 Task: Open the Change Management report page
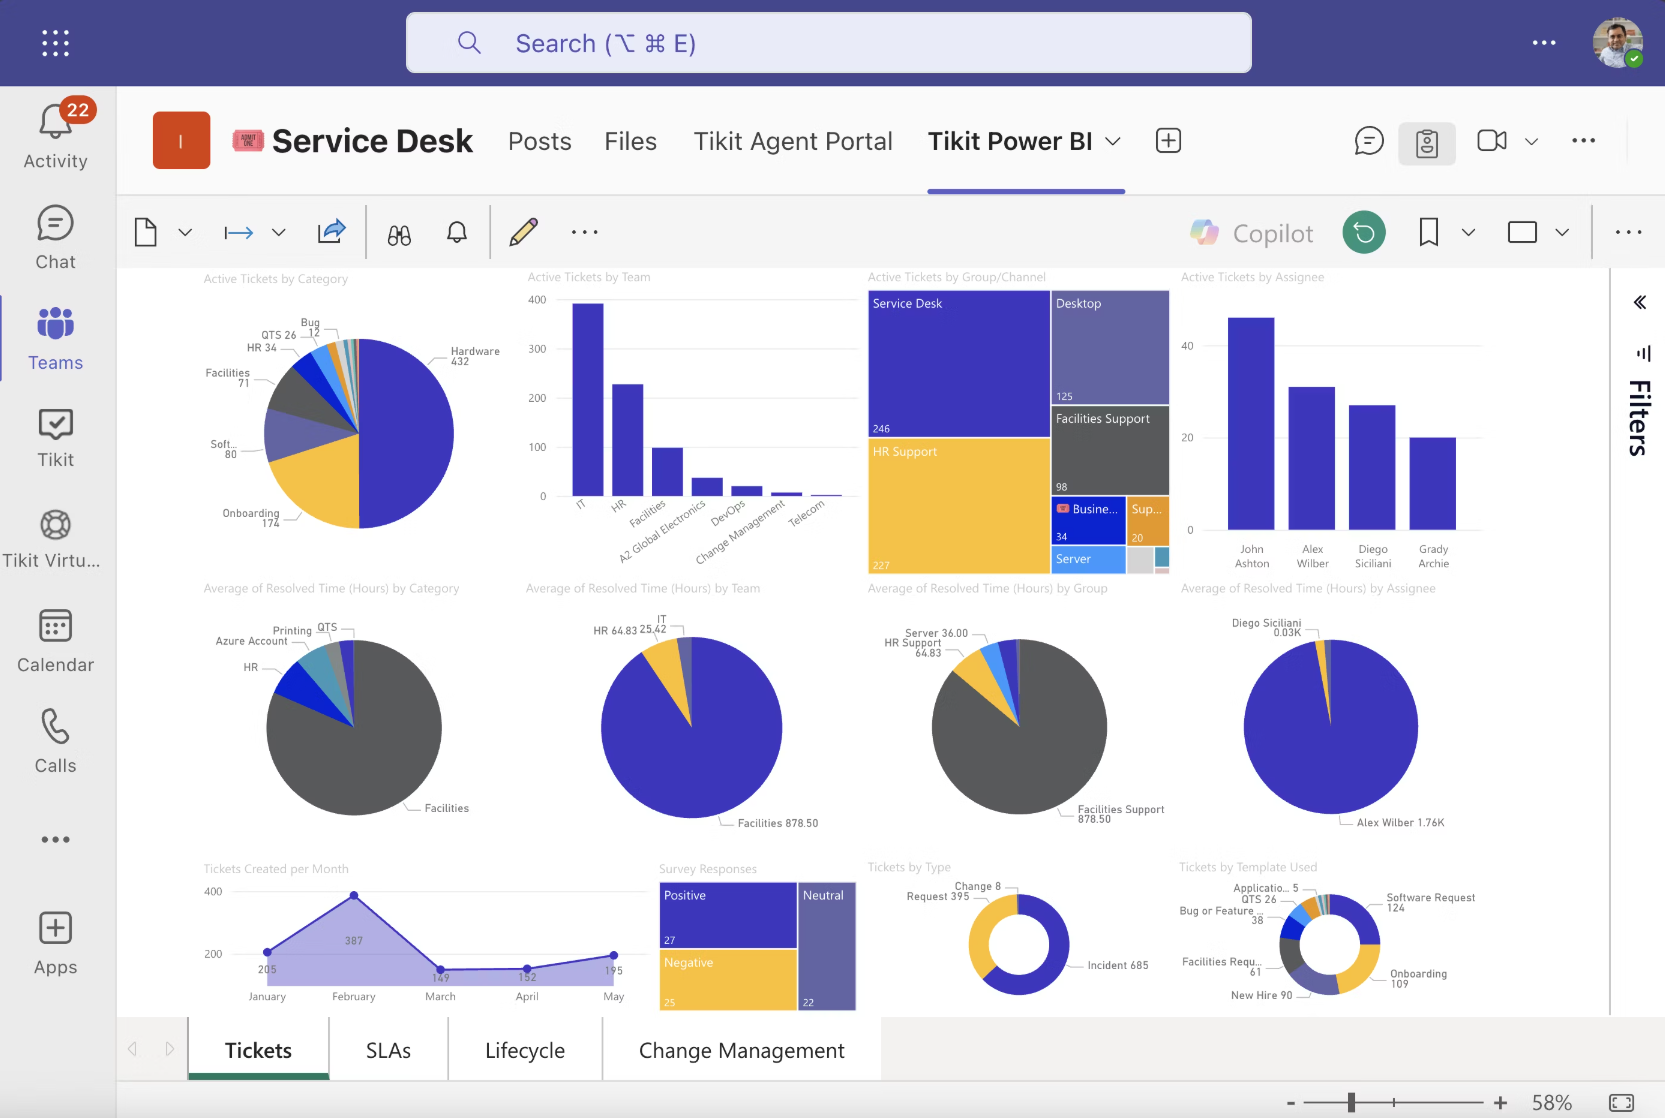coord(742,1050)
